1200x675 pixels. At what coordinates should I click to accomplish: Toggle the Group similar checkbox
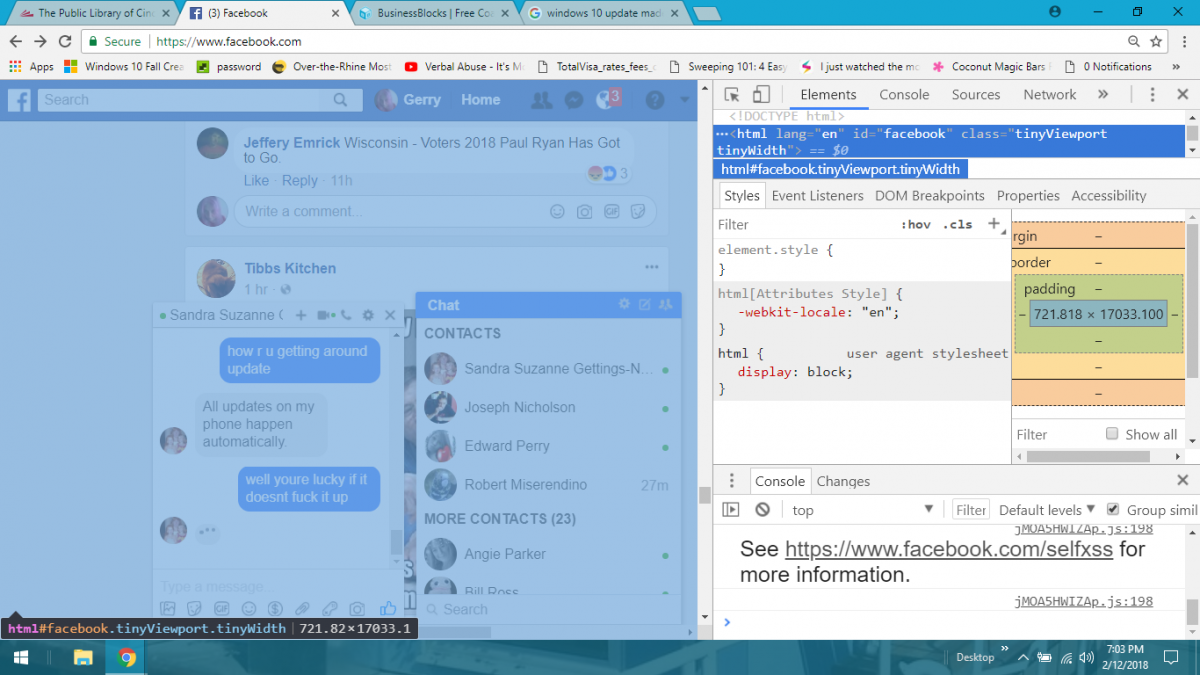[x=1114, y=509]
